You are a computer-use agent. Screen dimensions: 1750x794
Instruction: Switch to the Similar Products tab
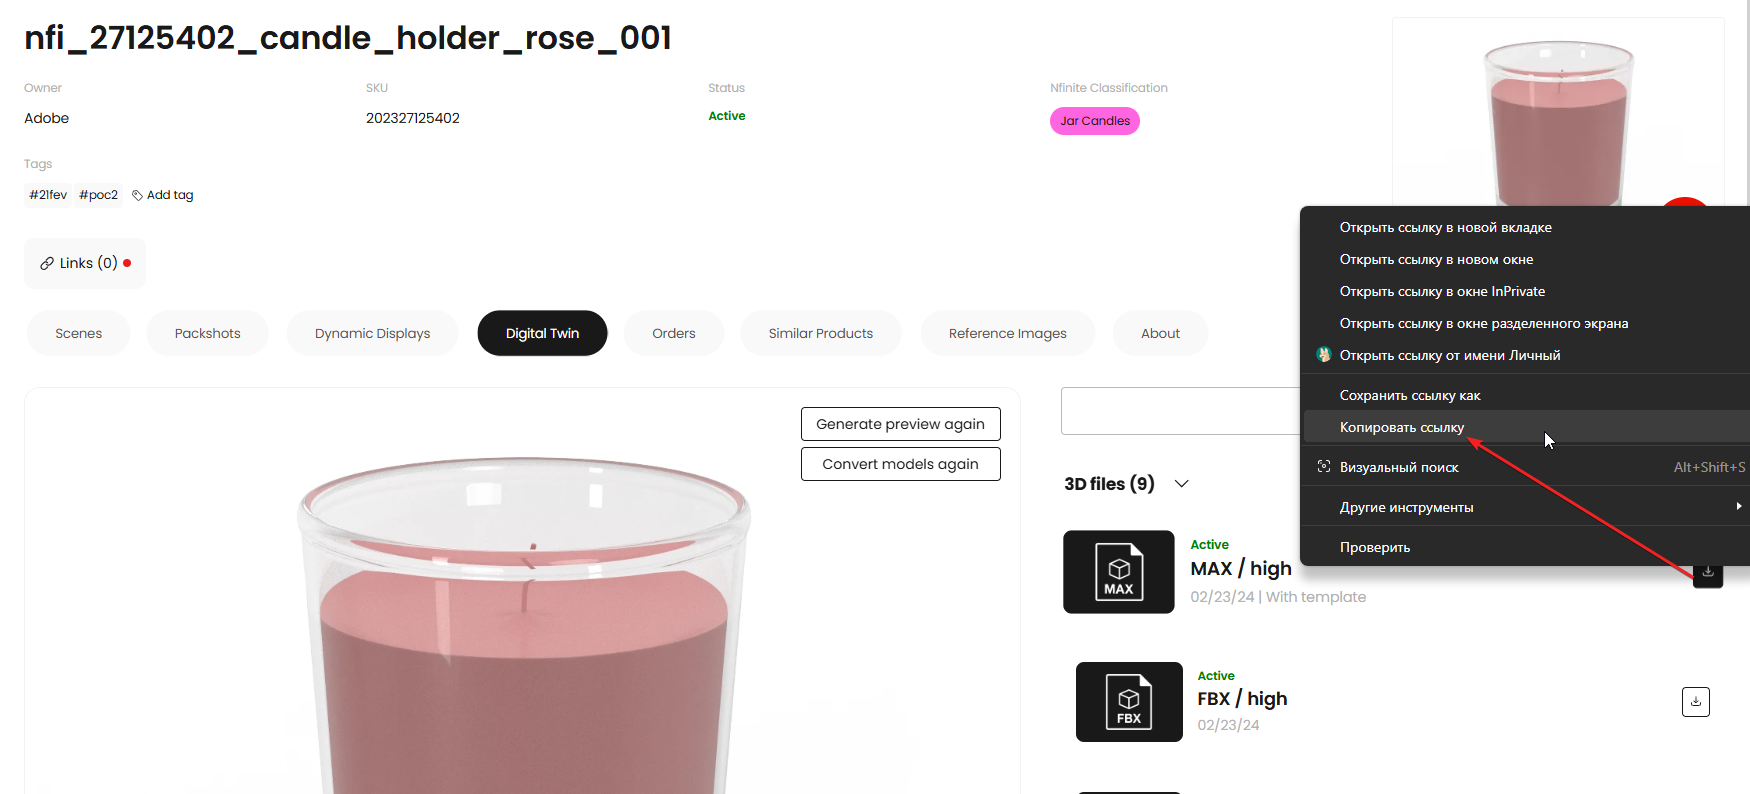point(820,333)
